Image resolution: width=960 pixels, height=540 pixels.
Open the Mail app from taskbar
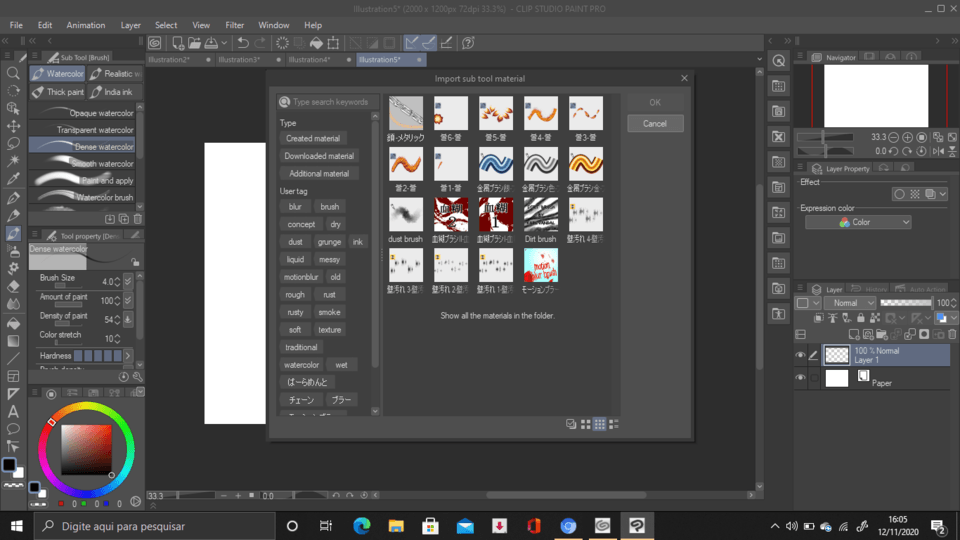point(465,526)
